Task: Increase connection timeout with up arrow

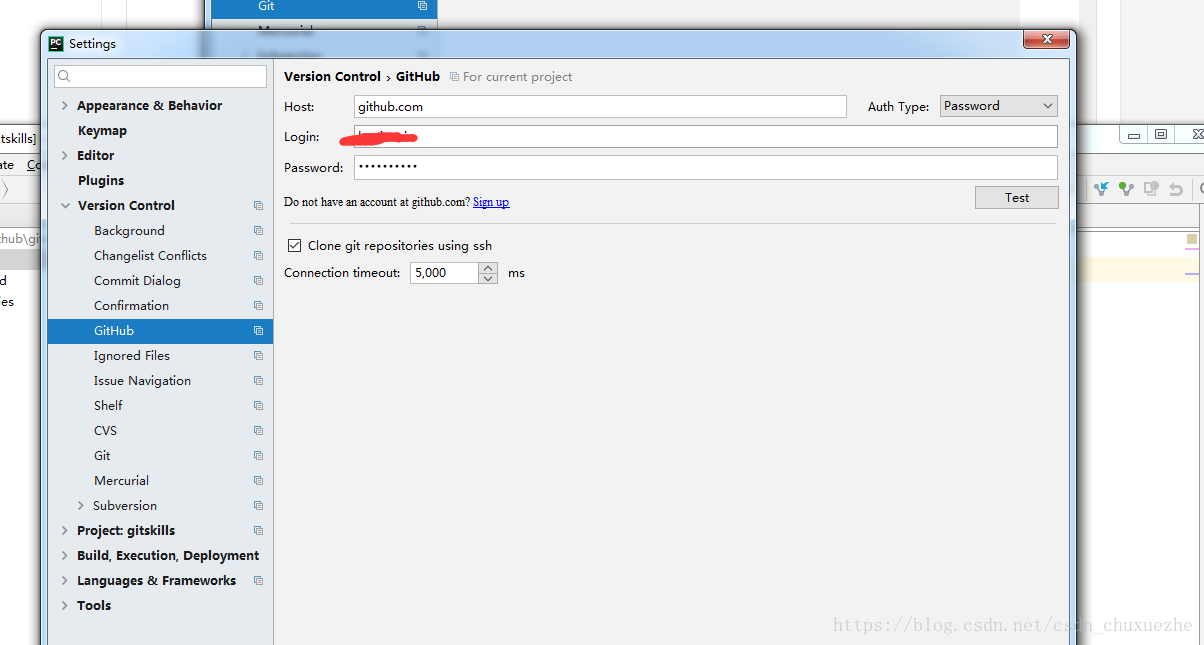Action: coord(488,267)
